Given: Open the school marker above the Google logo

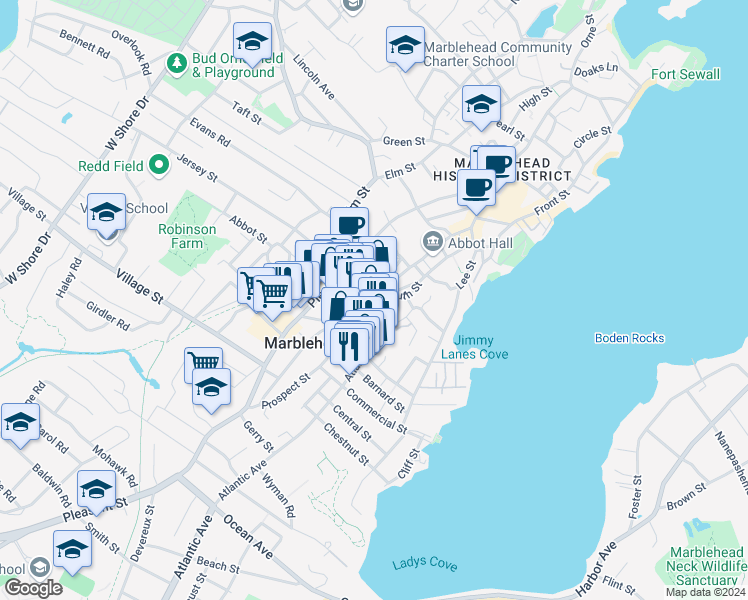Looking at the screenshot, I should (x=71, y=550).
